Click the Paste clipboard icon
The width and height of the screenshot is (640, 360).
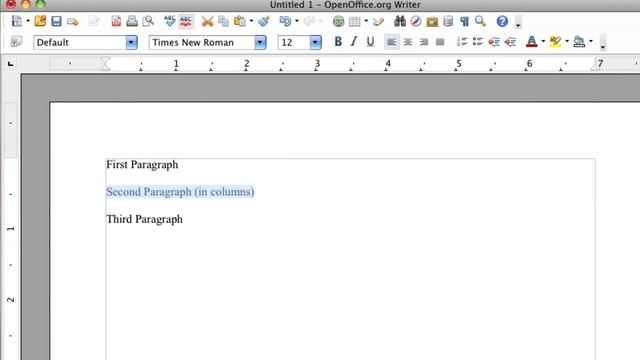240,21
